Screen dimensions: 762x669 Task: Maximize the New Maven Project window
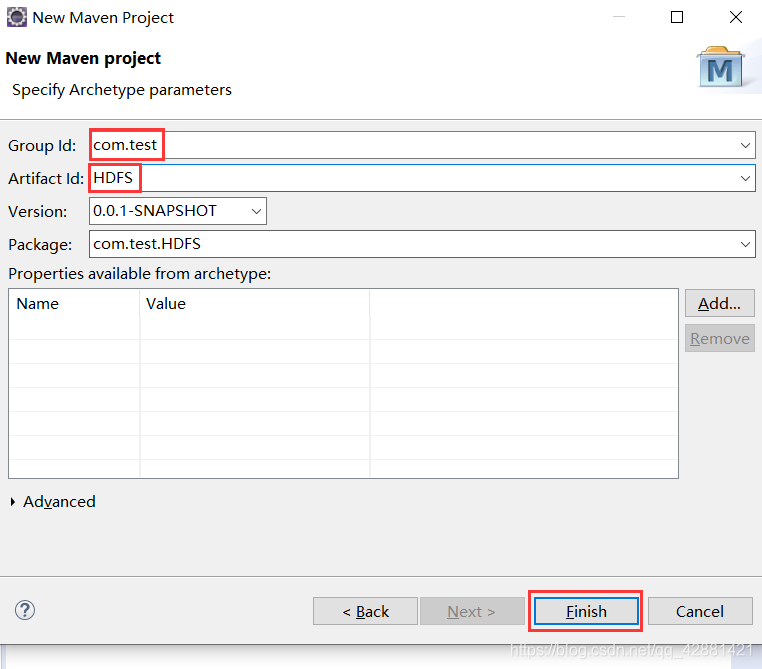tap(677, 17)
